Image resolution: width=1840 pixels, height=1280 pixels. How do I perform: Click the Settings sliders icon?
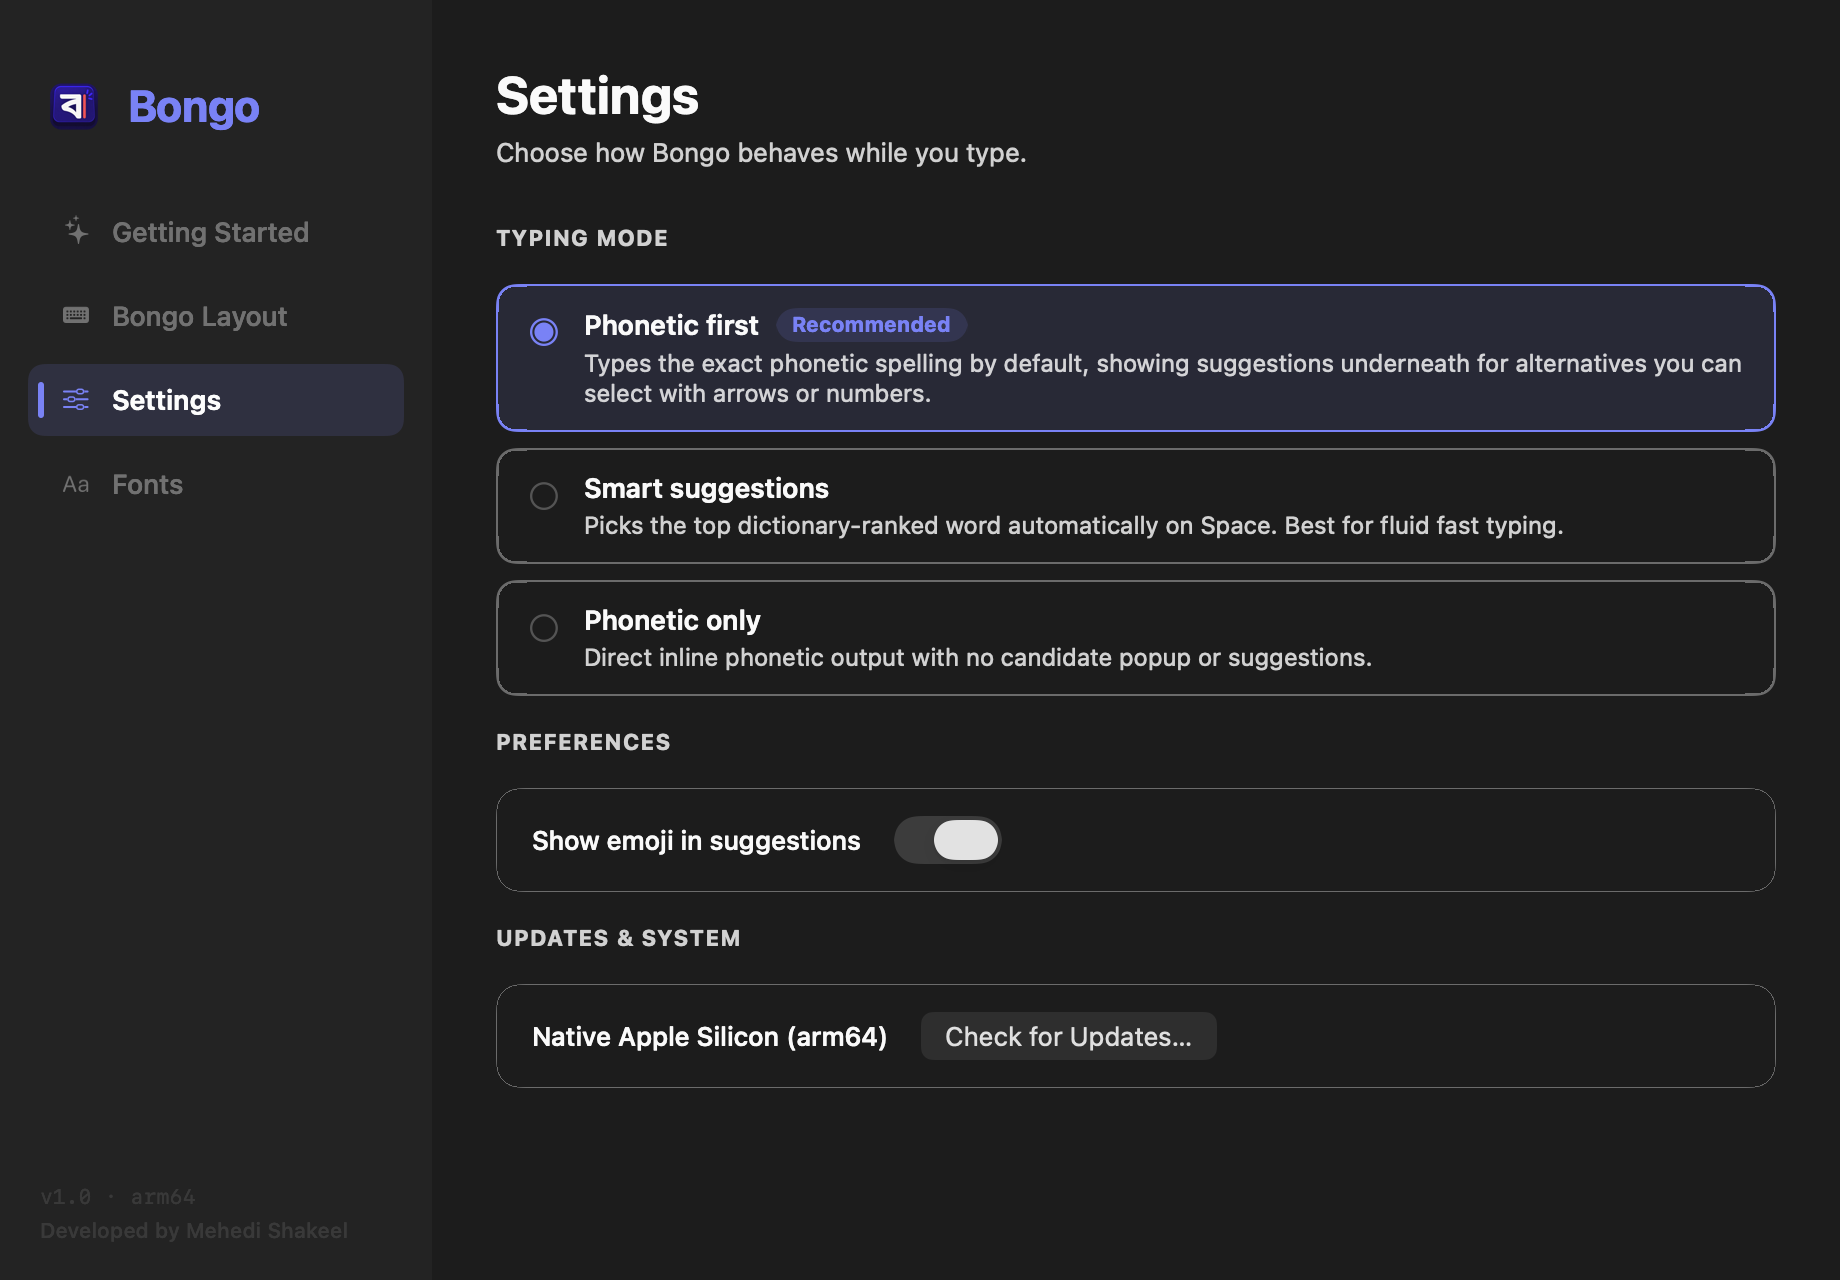coord(76,400)
